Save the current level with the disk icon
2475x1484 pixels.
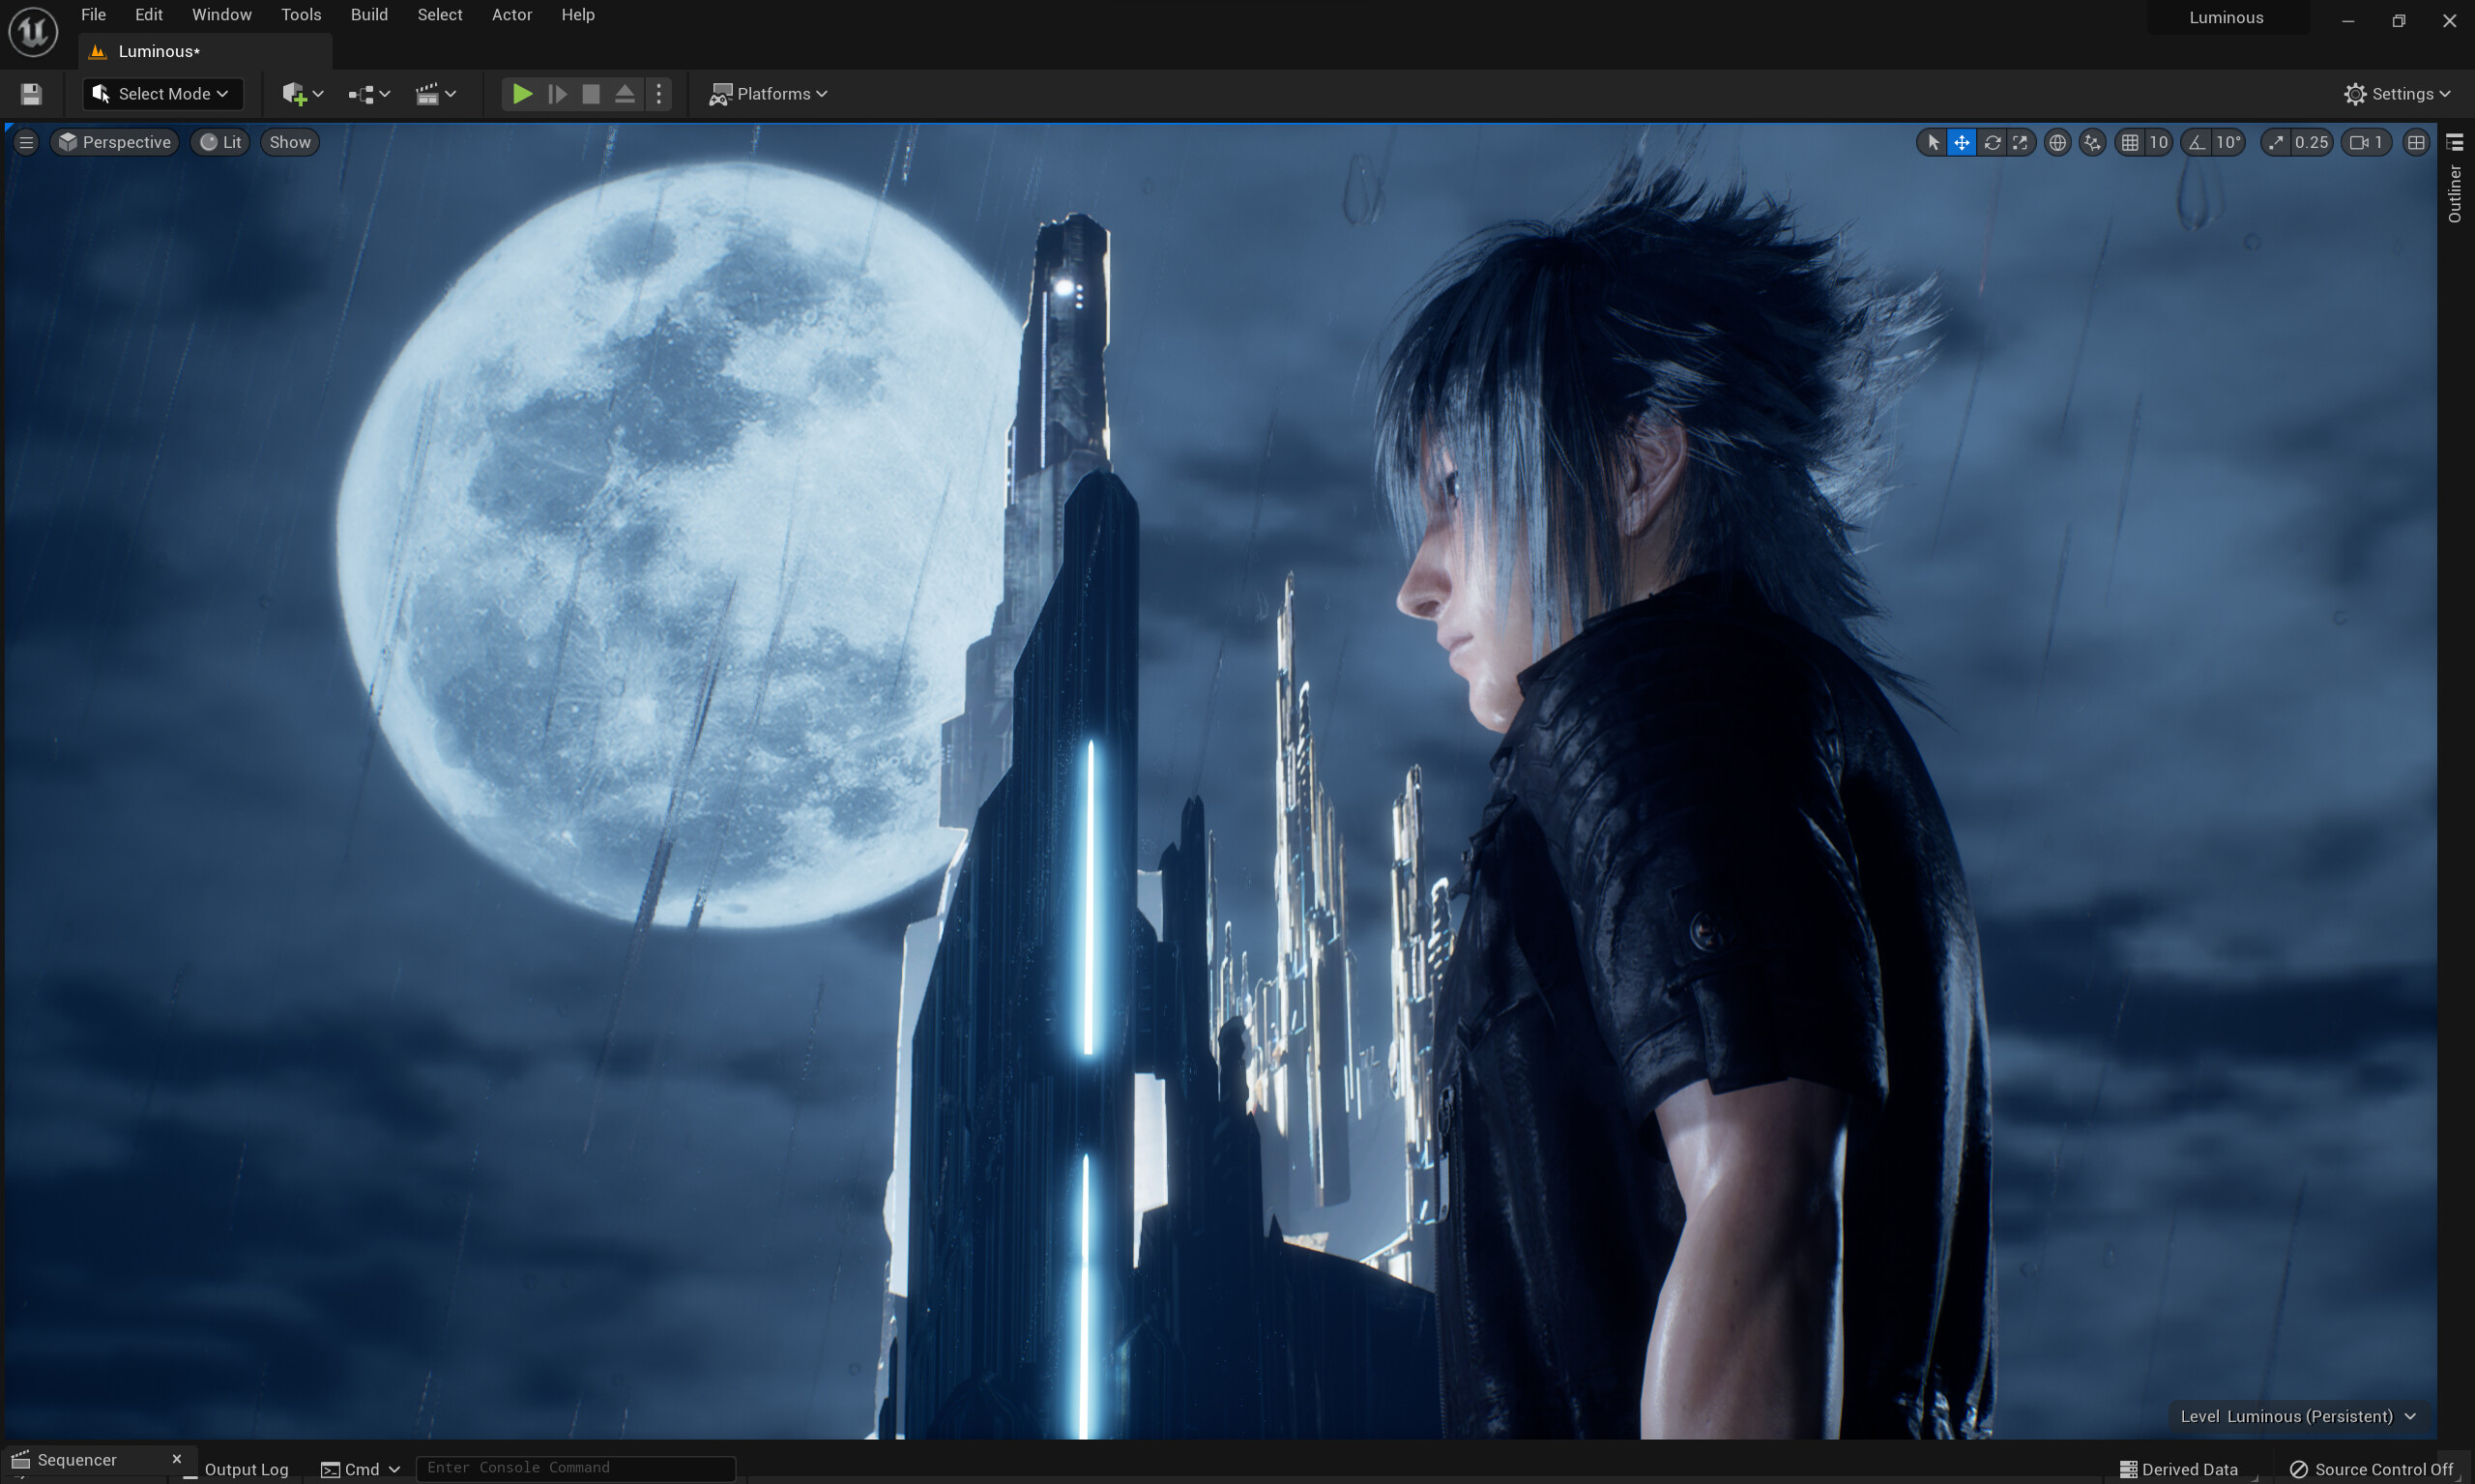(x=31, y=94)
